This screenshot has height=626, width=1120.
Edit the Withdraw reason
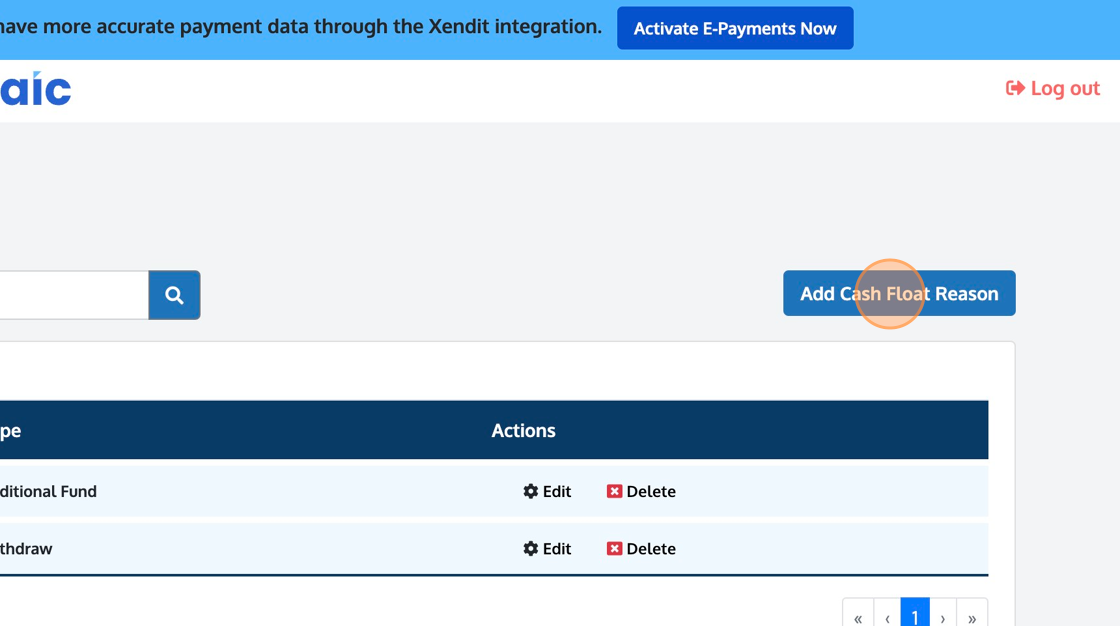click(x=547, y=548)
